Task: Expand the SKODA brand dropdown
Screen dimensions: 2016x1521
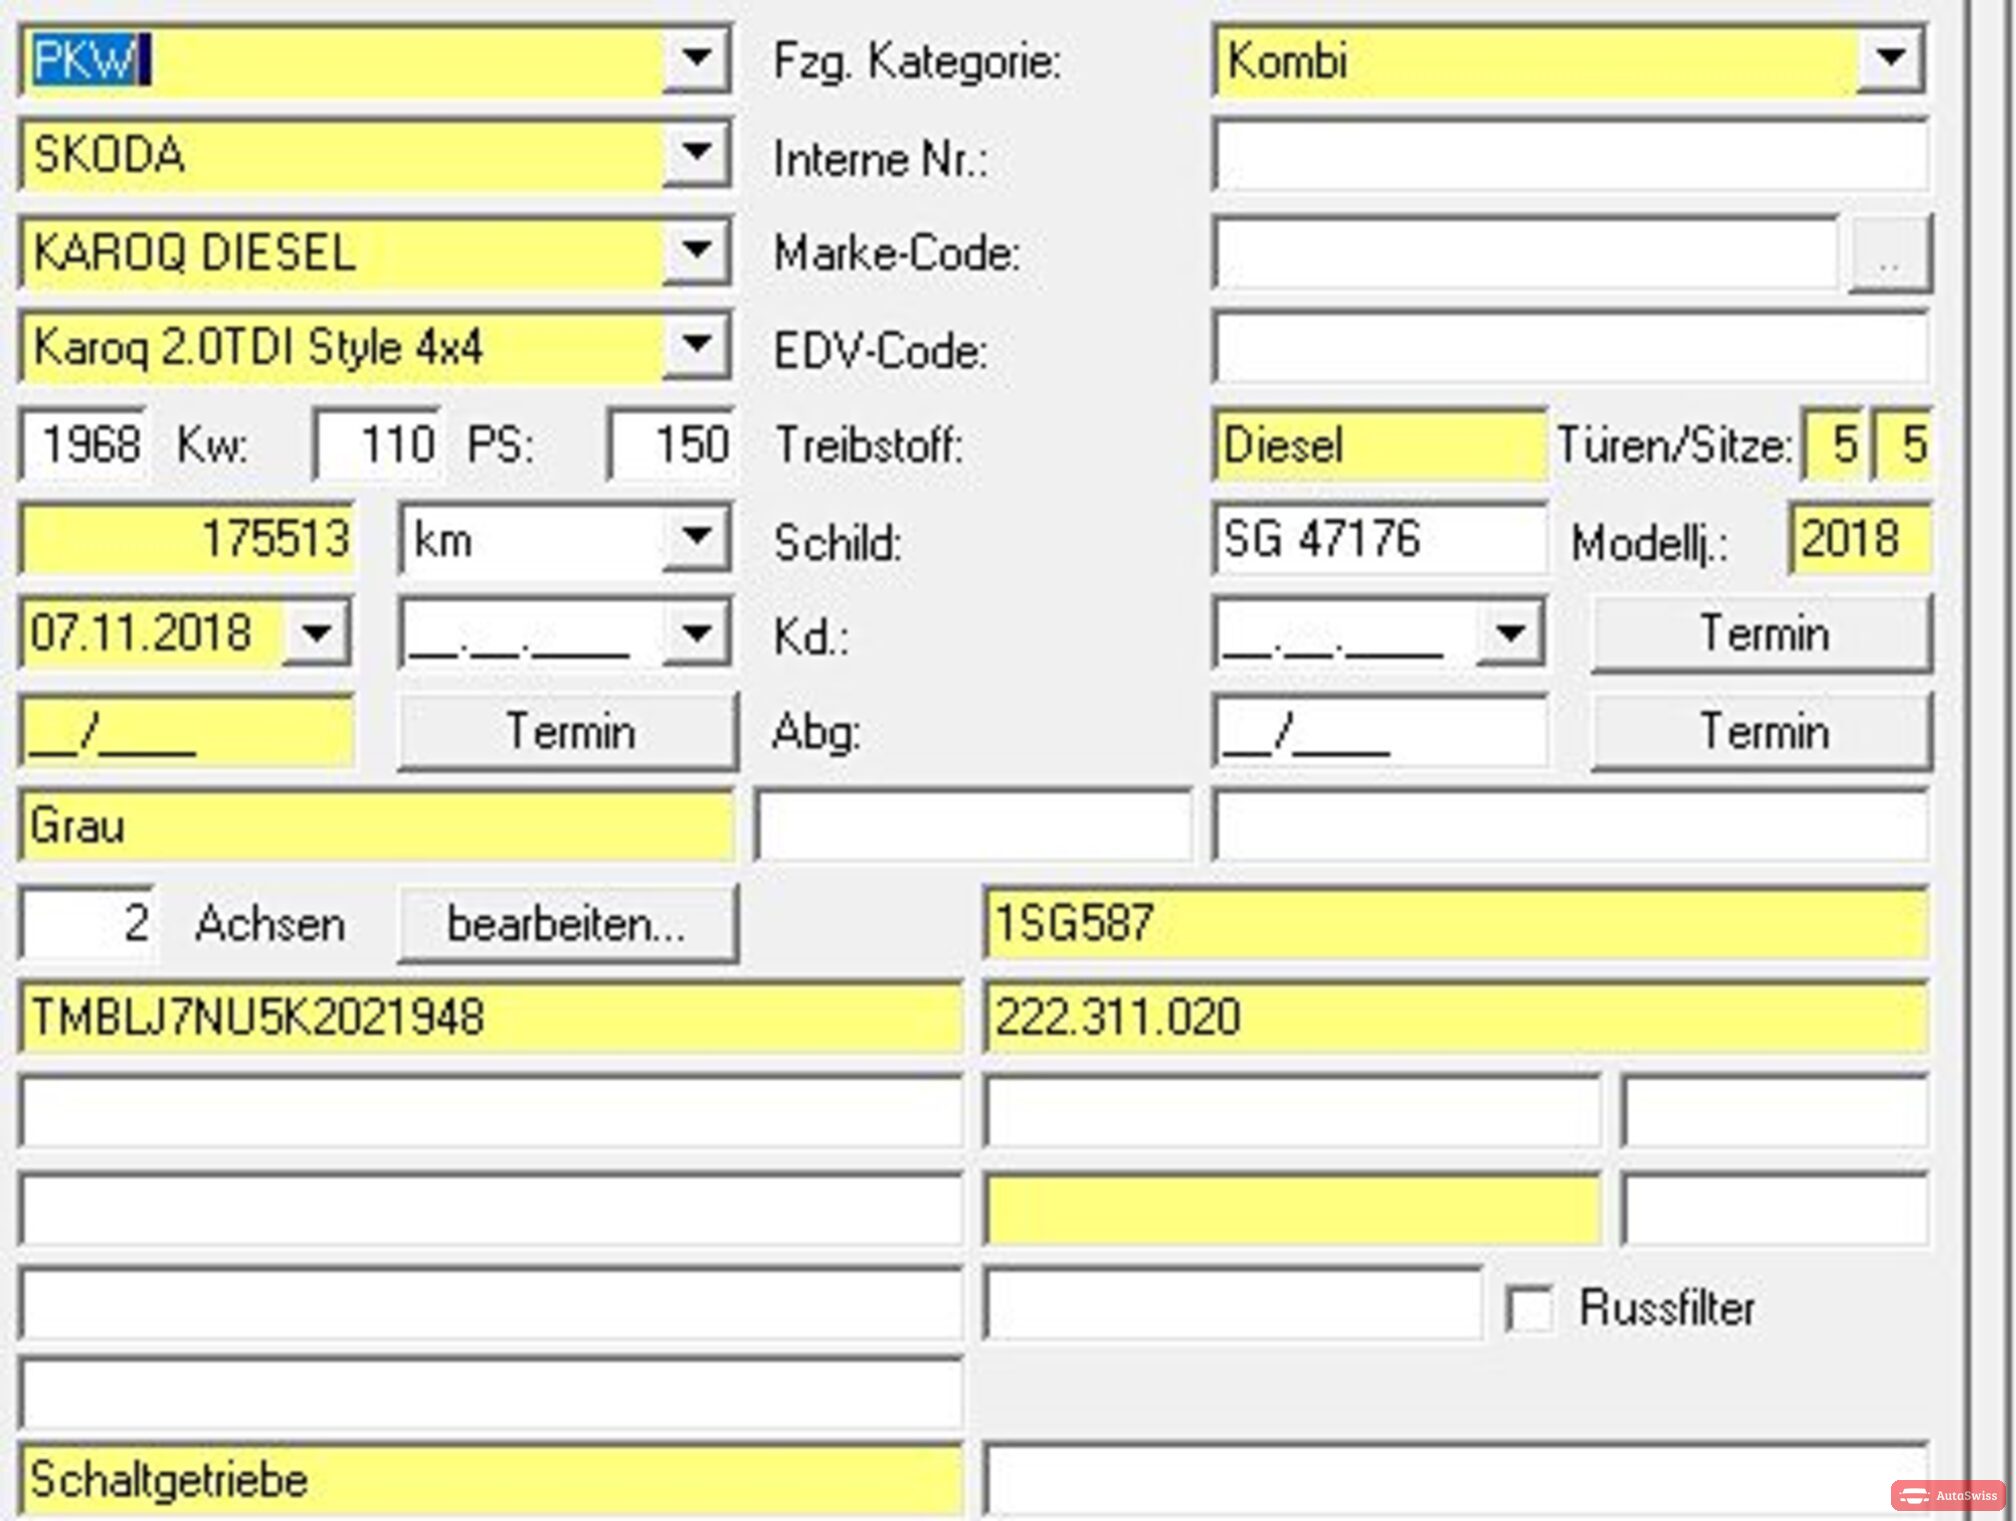Action: tap(696, 154)
